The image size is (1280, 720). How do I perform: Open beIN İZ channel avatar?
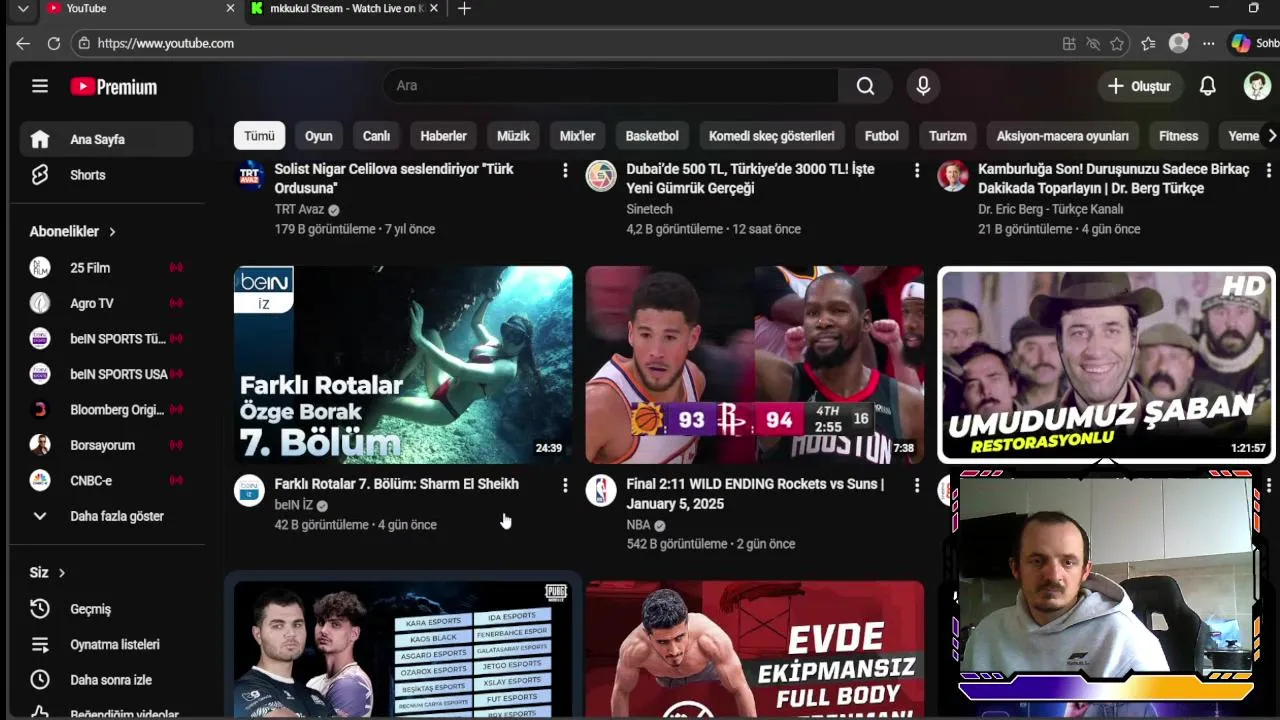pos(250,491)
